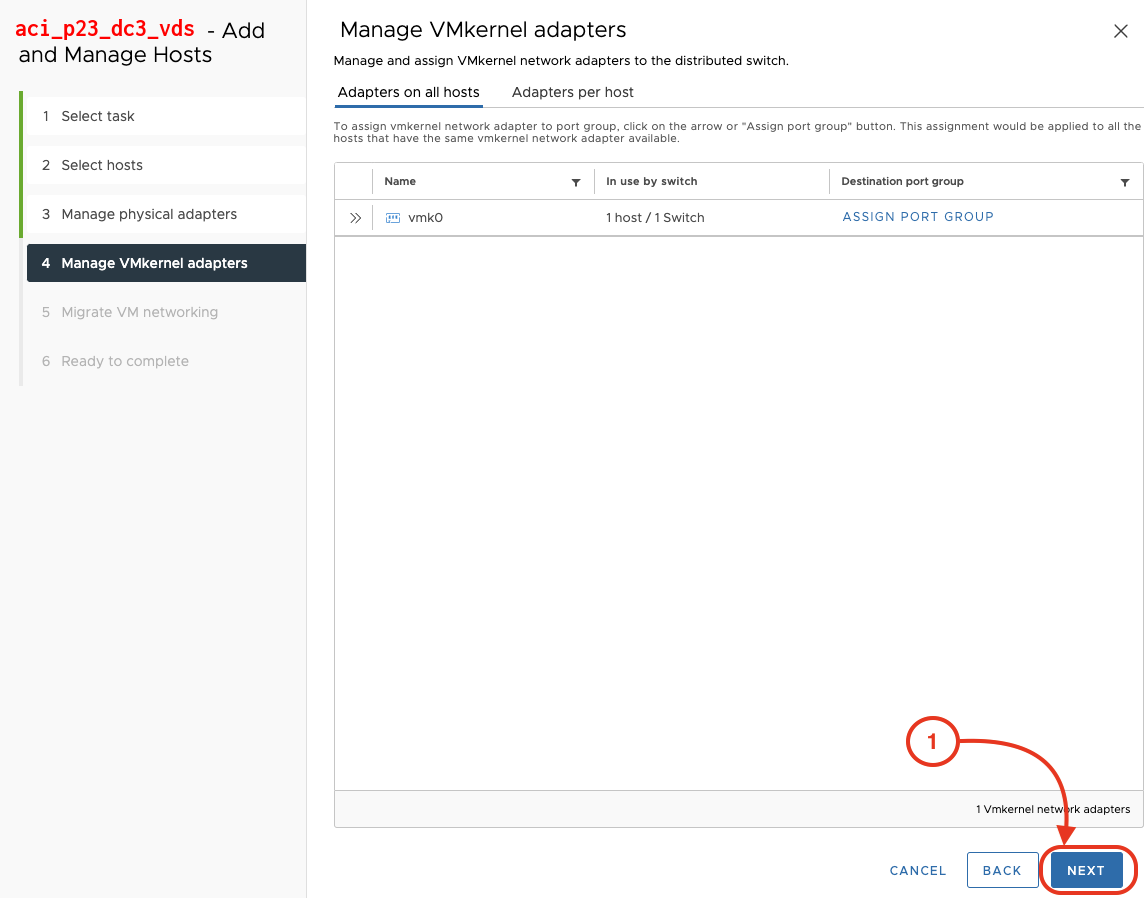Return to step 3 Manage physical adapters
Image resolution: width=1147 pixels, height=898 pixels.
(x=149, y=214)
